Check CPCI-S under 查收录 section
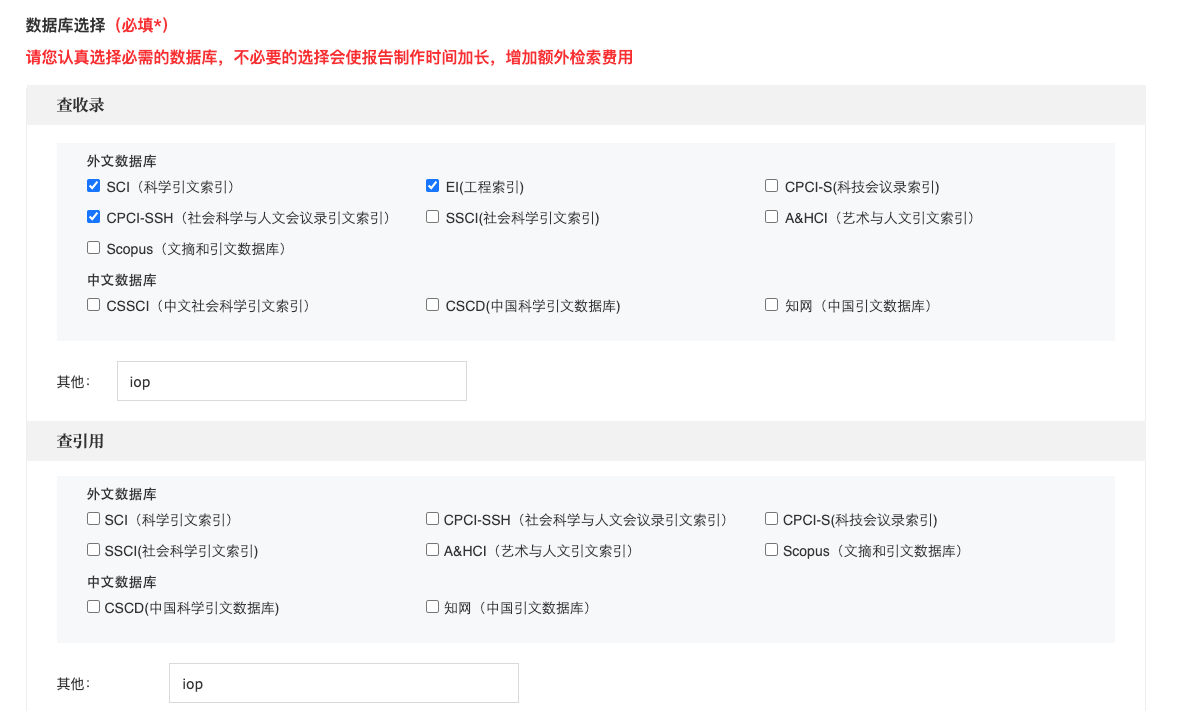The image size is (1178, 711). click(771, 186)
